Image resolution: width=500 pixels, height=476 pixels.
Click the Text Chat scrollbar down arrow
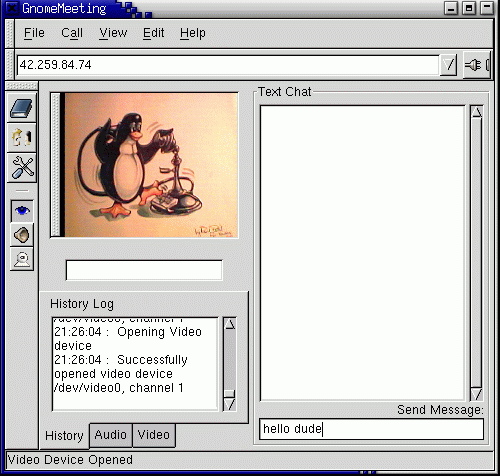[476, 394]
